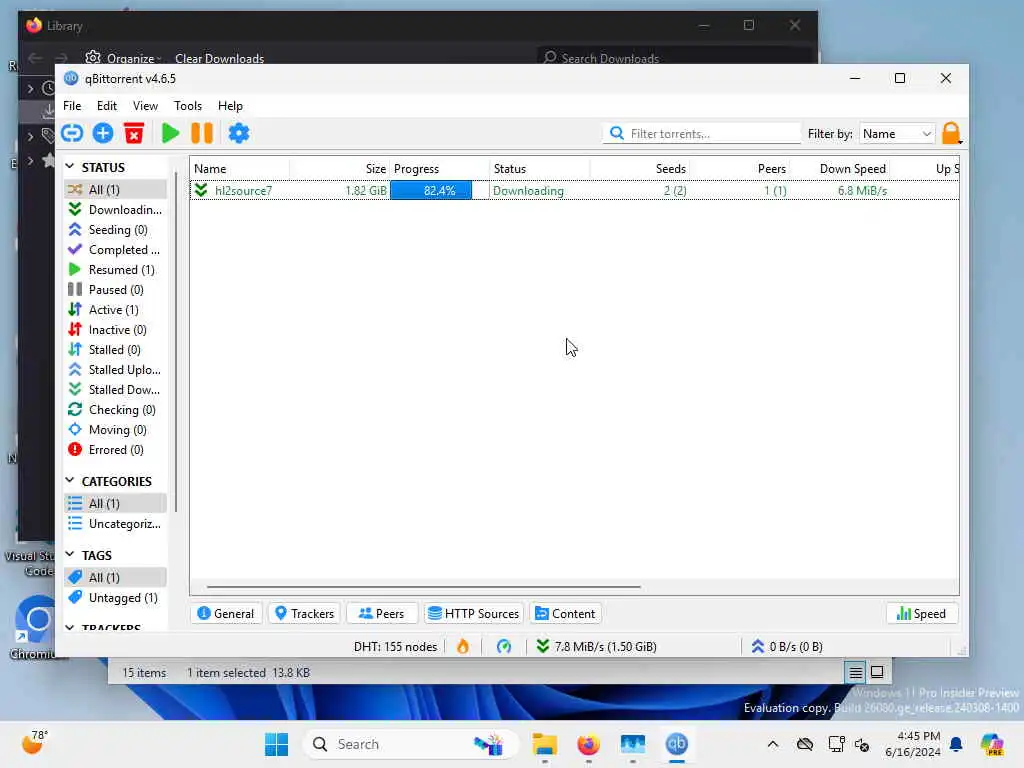
Task: Click the 82.4% progress bar
Action: tap(439, 191)
